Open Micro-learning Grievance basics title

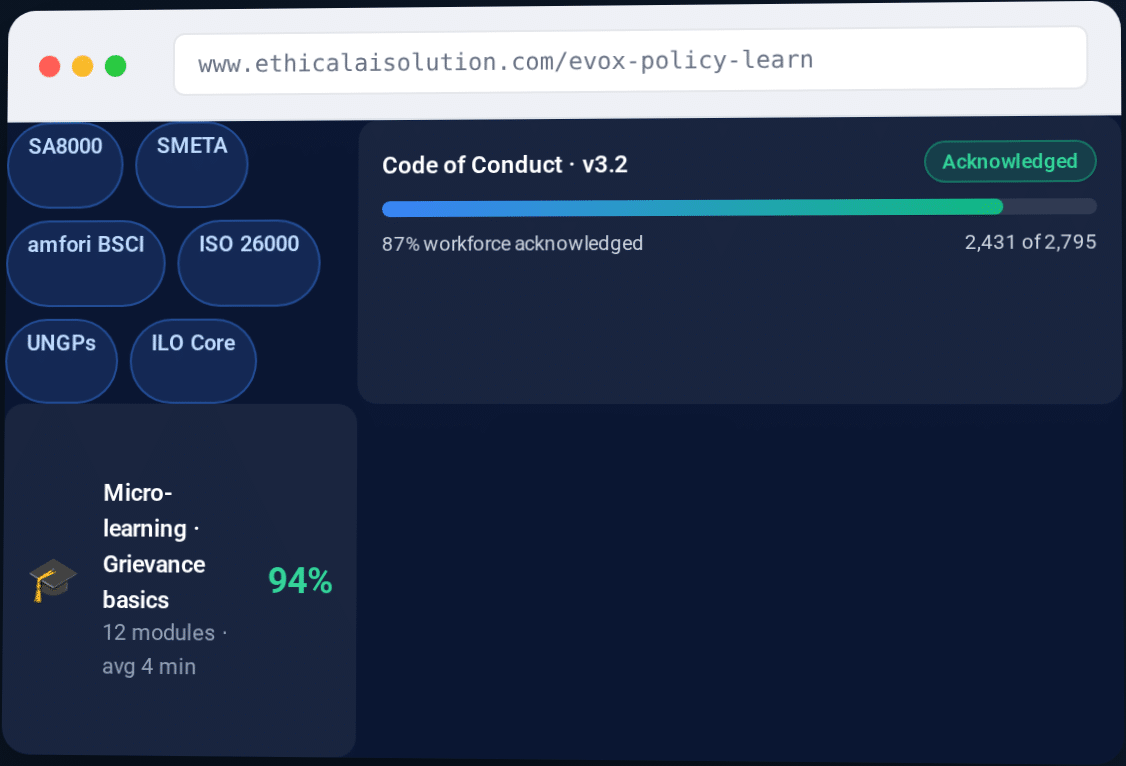pos(154,546)
